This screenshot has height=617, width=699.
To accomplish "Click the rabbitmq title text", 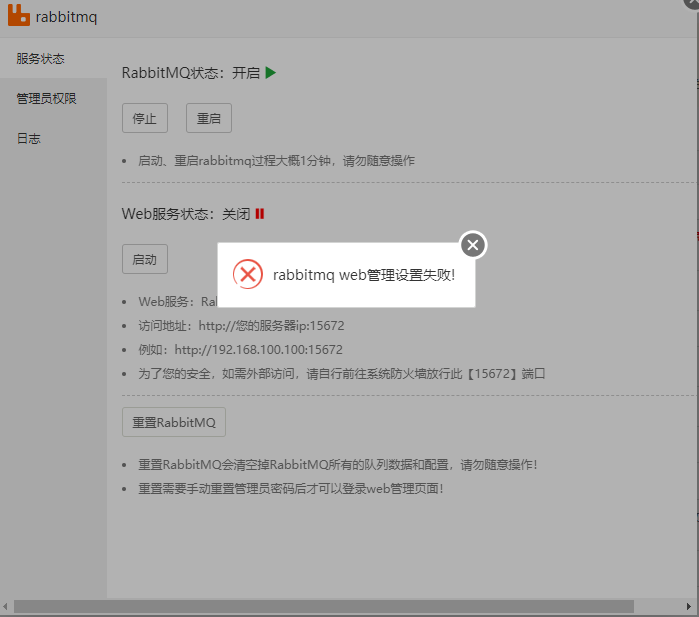I will tap(66, 17).
